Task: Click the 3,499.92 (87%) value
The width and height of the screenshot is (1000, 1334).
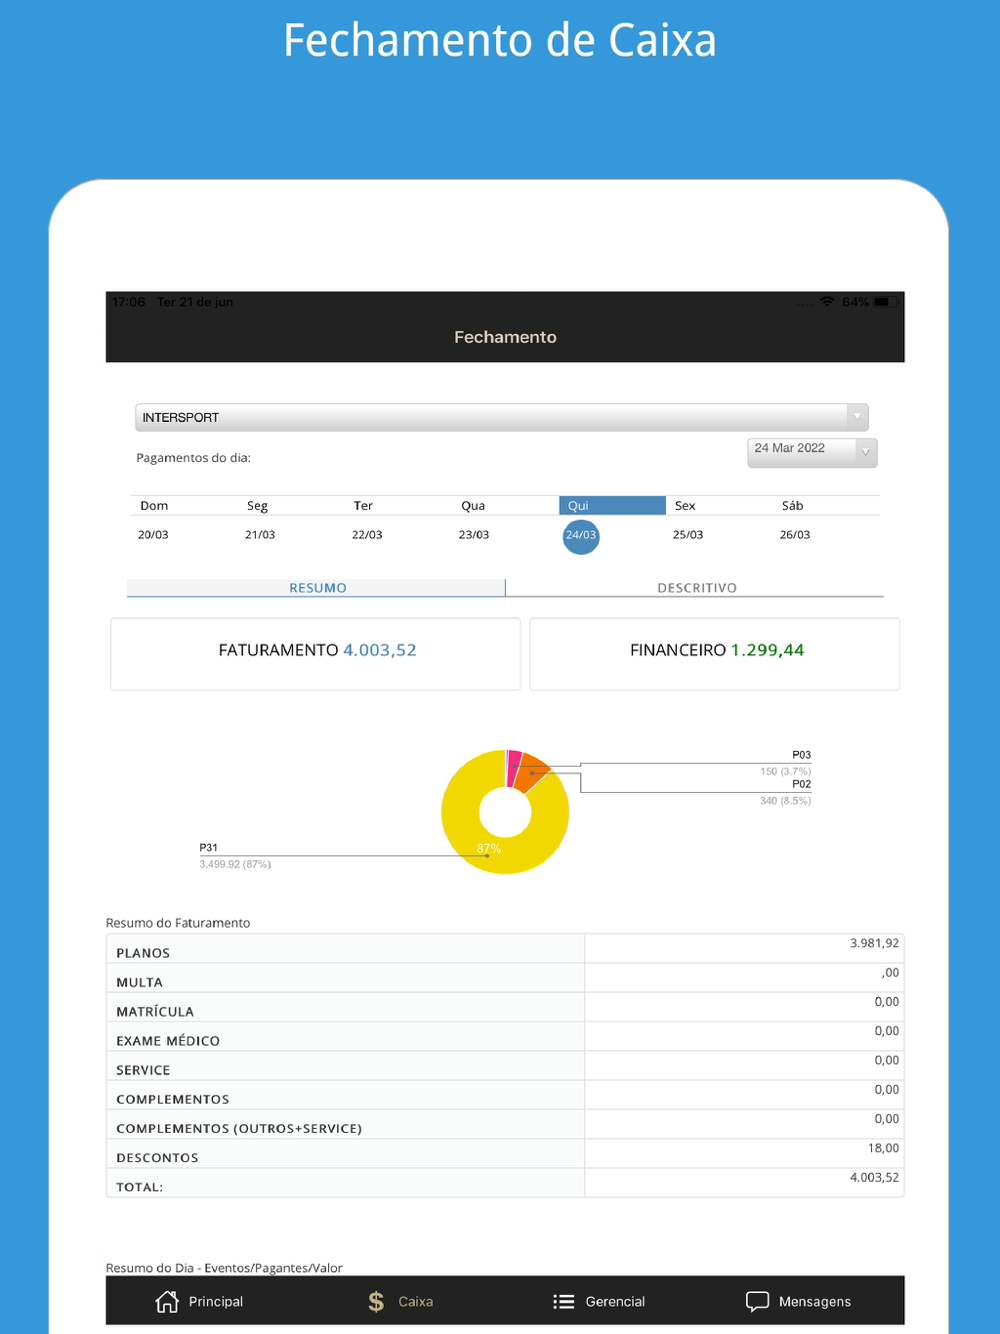Action: pyautogui.click(x=235, y=864)
